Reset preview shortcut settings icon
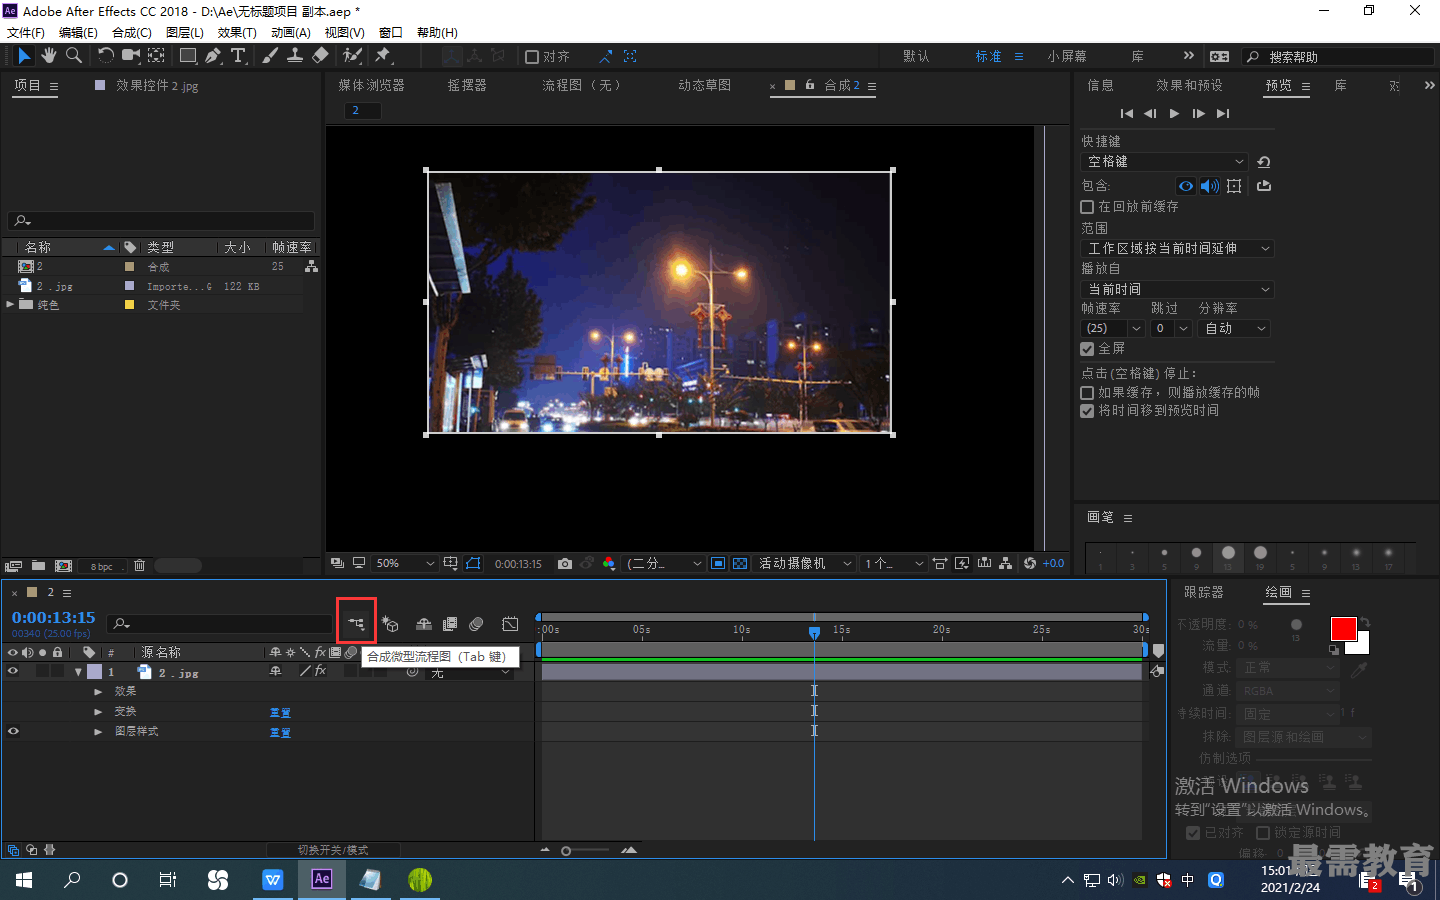Viewport: 1440px width, 900px height. (x=1264, y=162)
